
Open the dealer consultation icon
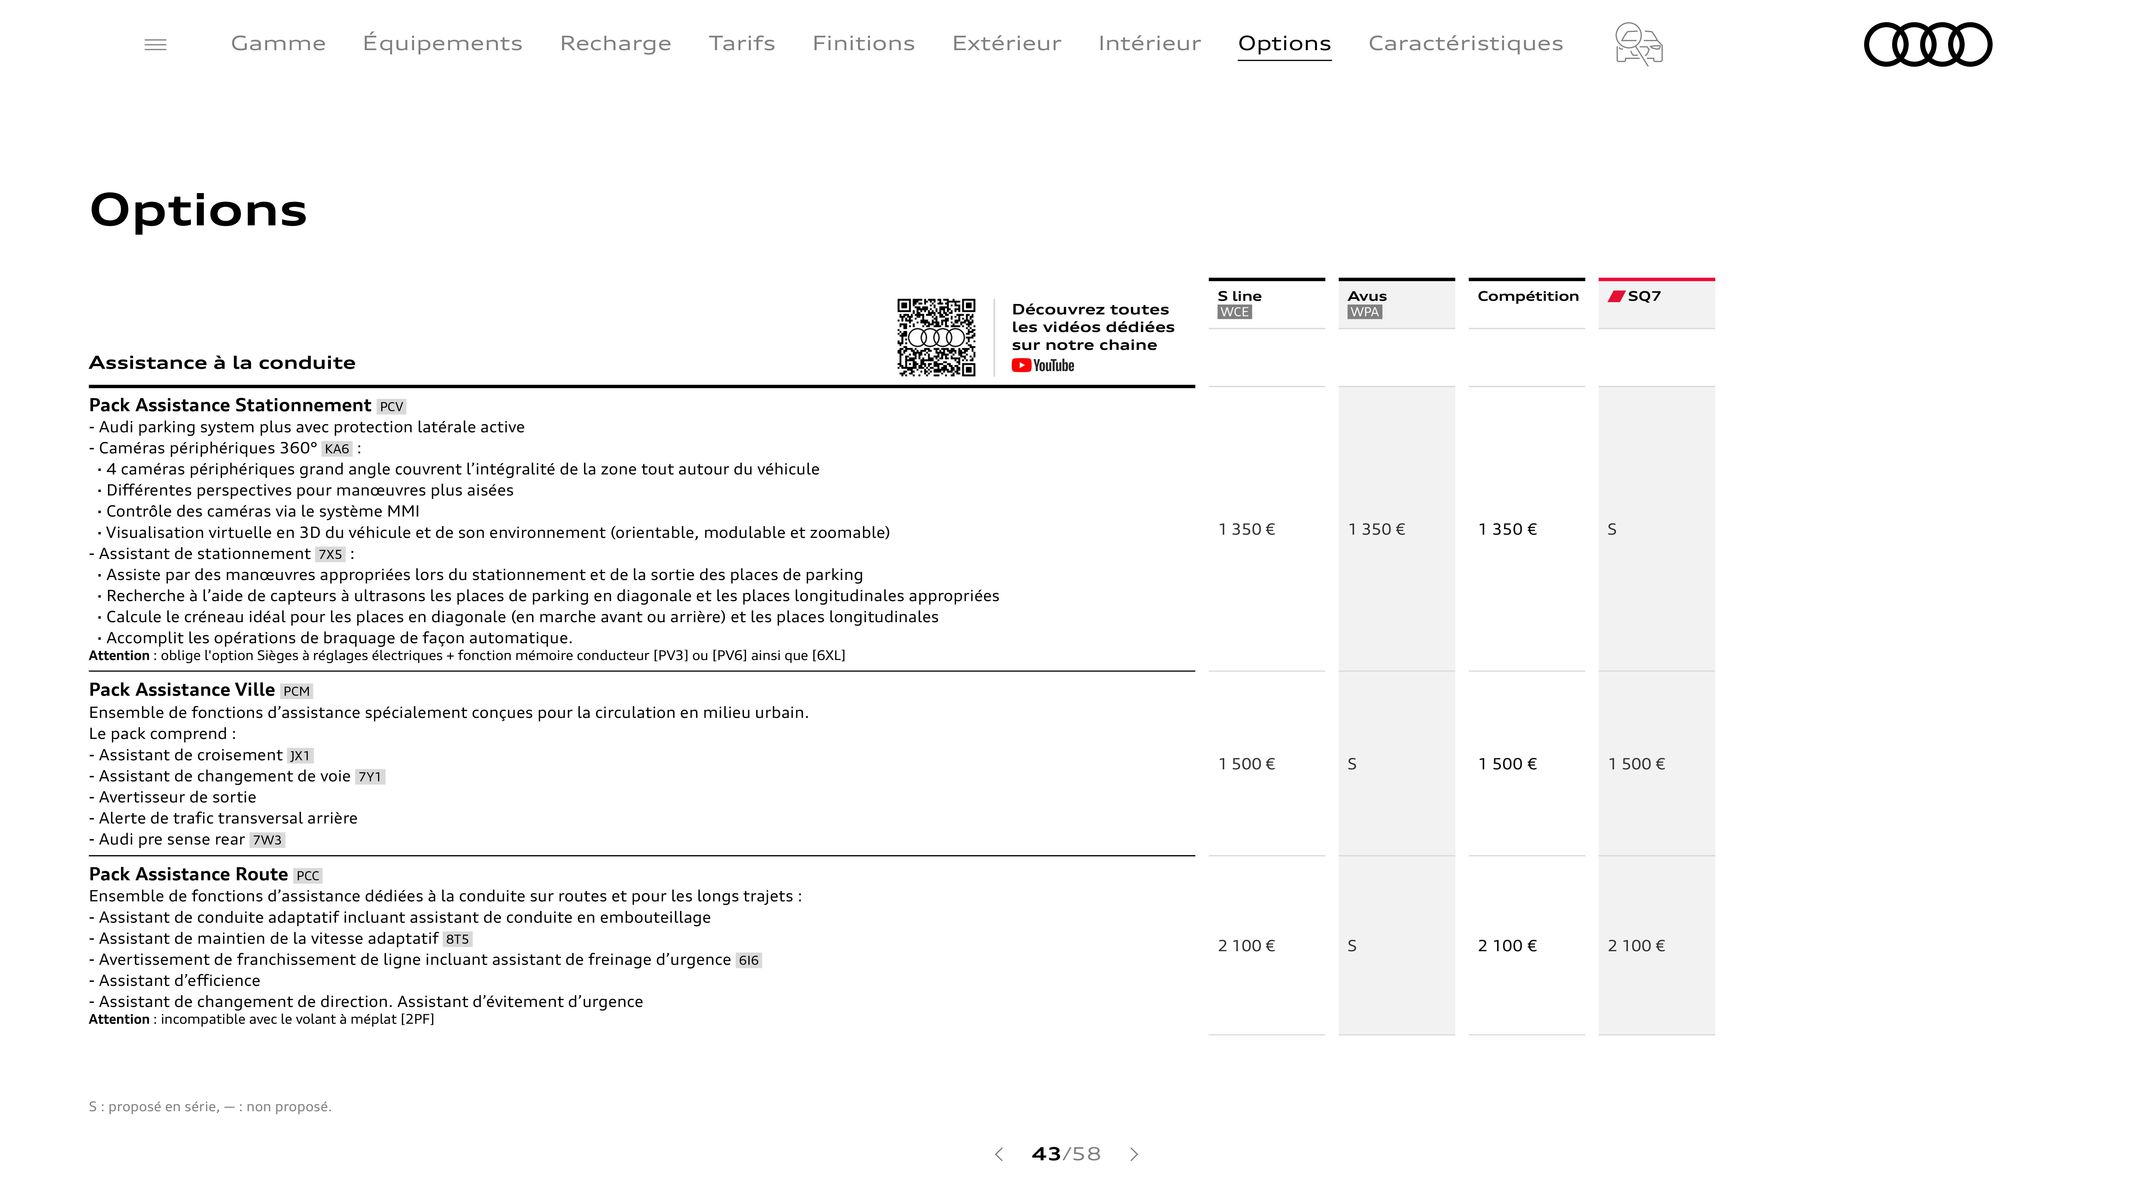(x=1638, y=44)
